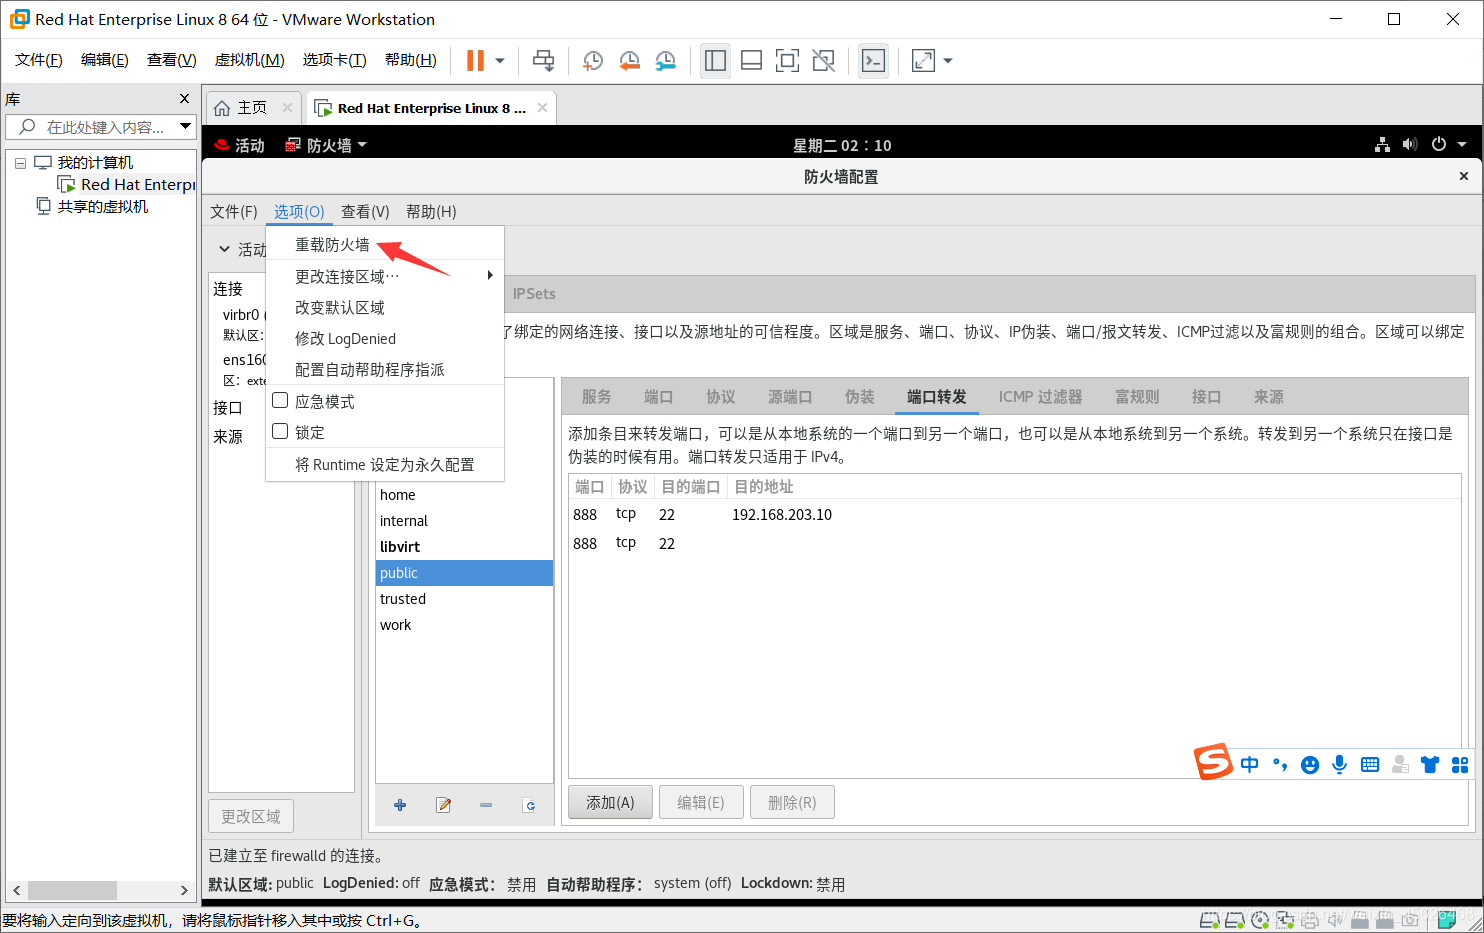Select 共享的虚拟机 in library tree

92,206
